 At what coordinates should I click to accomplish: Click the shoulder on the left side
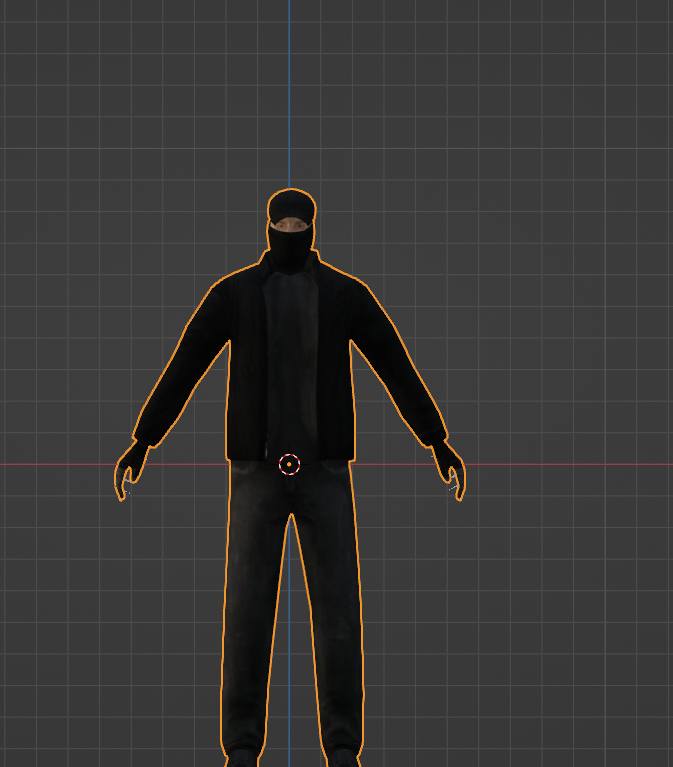click(225, 285)
